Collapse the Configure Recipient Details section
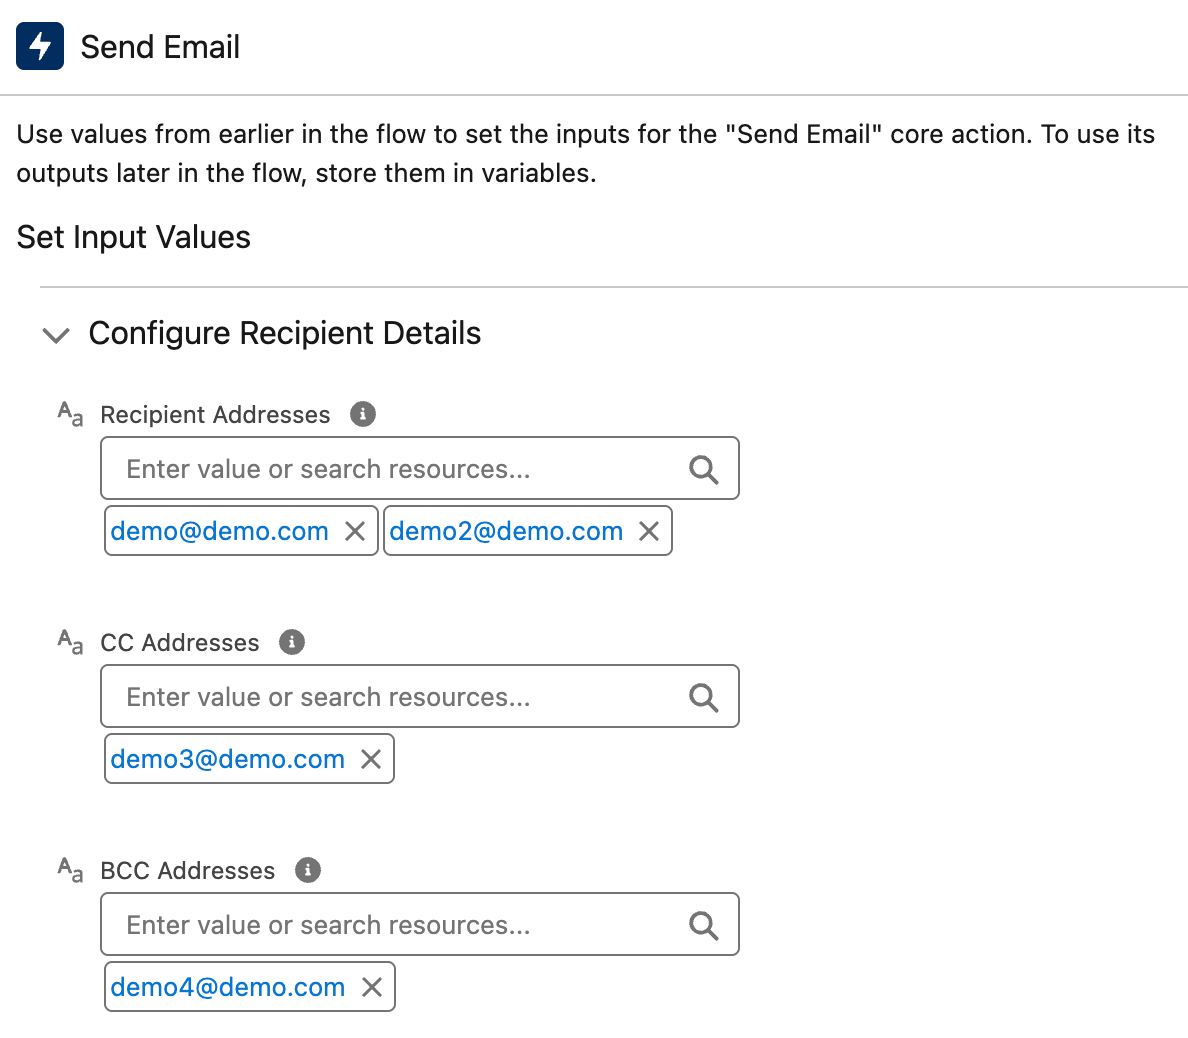The image size is (1188, 1038). 57,334
